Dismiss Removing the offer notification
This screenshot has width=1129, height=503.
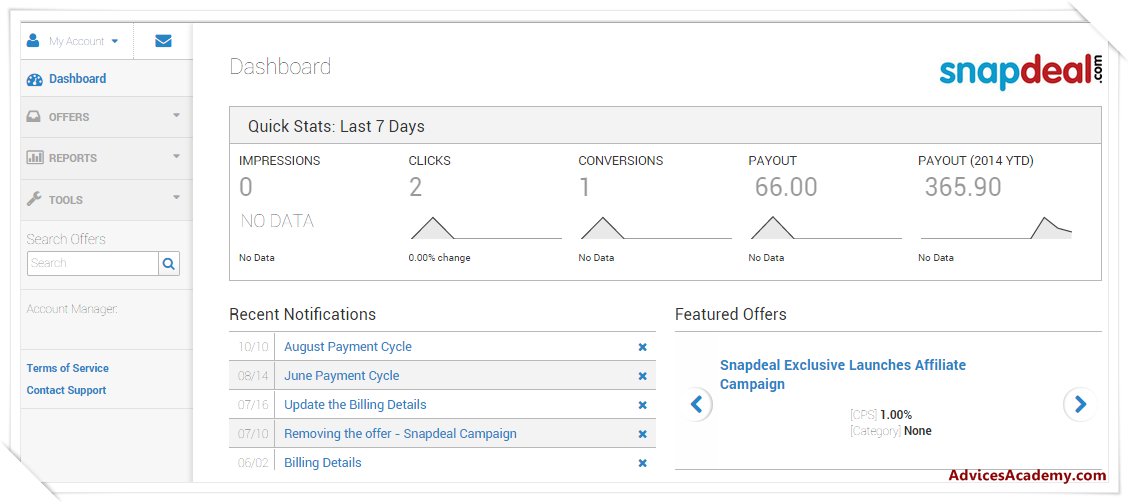click(643, 434)
